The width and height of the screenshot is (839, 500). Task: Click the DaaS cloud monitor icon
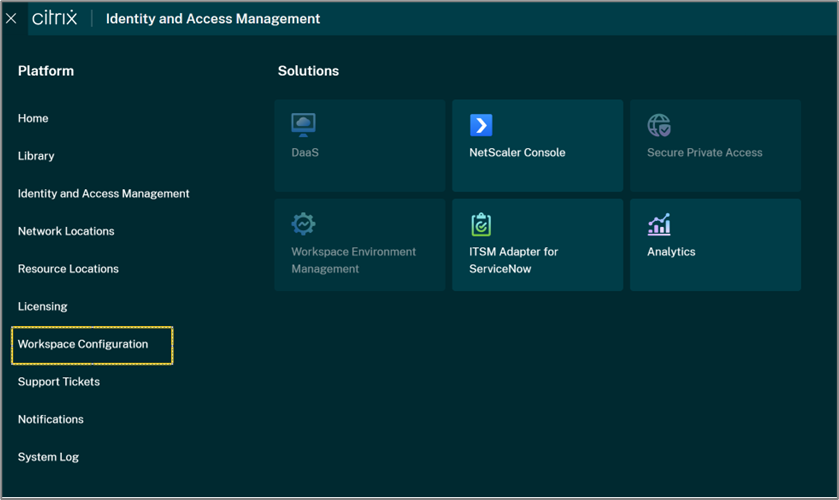(303, 124)
